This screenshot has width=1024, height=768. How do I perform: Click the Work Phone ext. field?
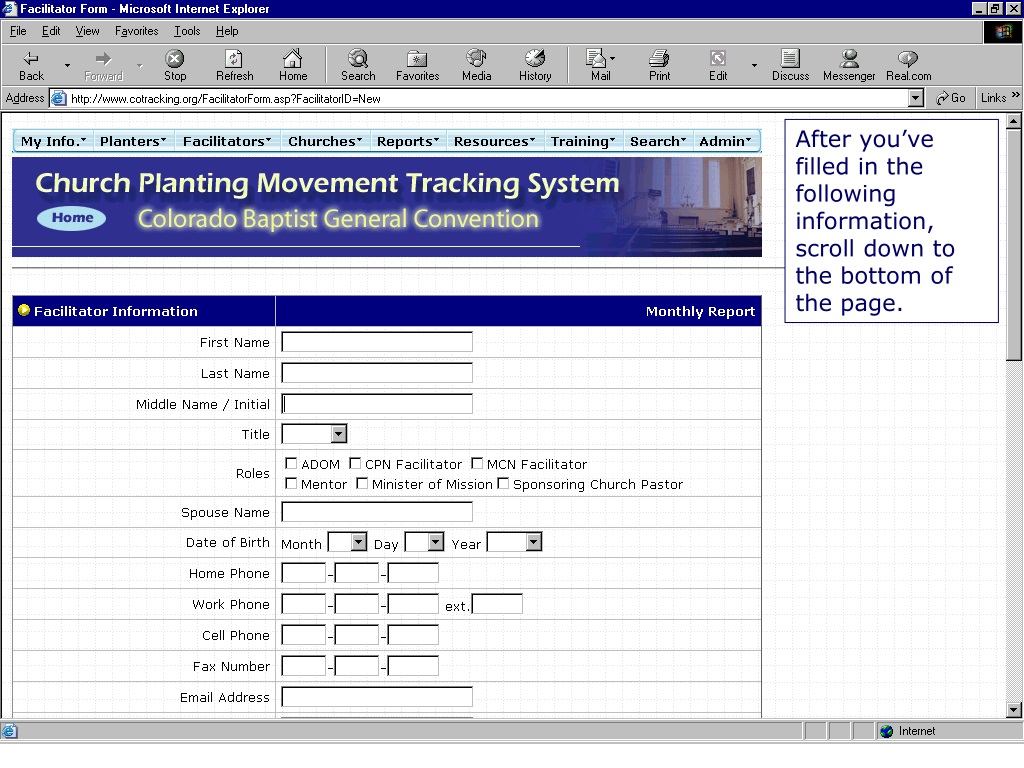[497, 604]
